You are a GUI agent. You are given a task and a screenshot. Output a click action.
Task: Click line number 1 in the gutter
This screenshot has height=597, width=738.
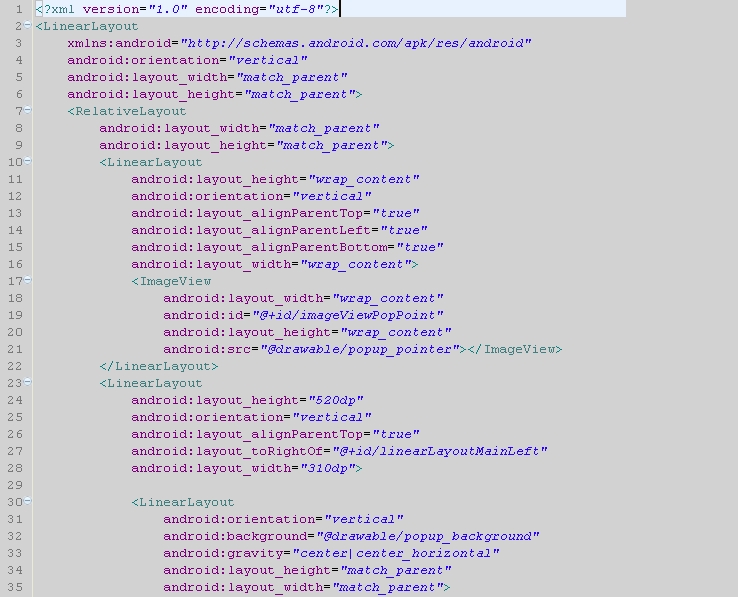pyautogui.click(x=18, y=9)
